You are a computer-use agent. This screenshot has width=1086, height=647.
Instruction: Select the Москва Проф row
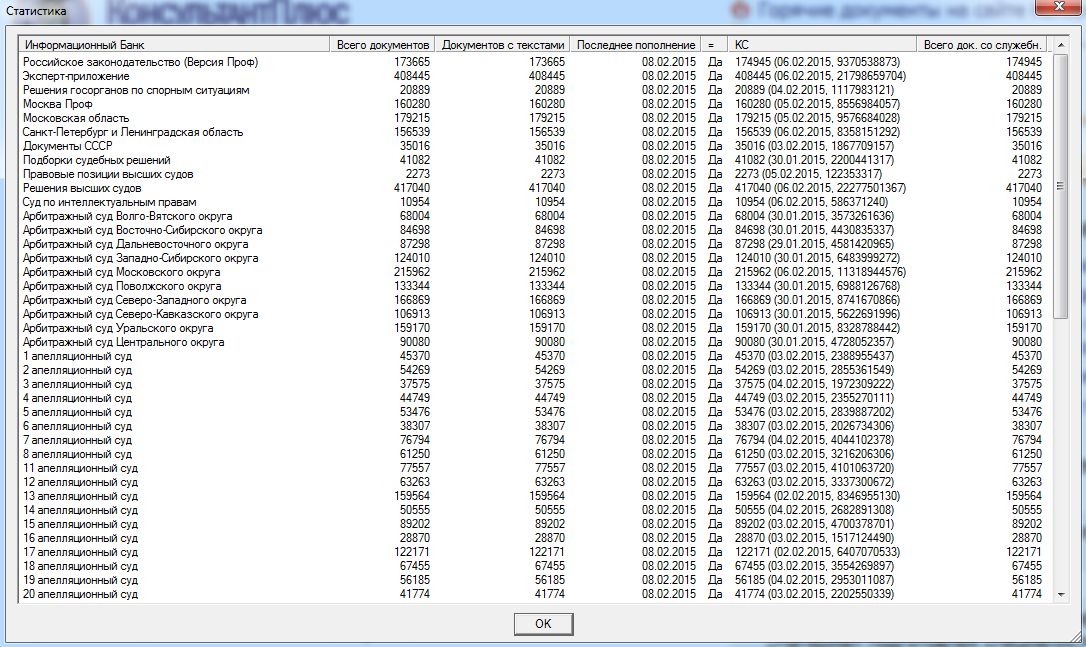pos(533,103)
